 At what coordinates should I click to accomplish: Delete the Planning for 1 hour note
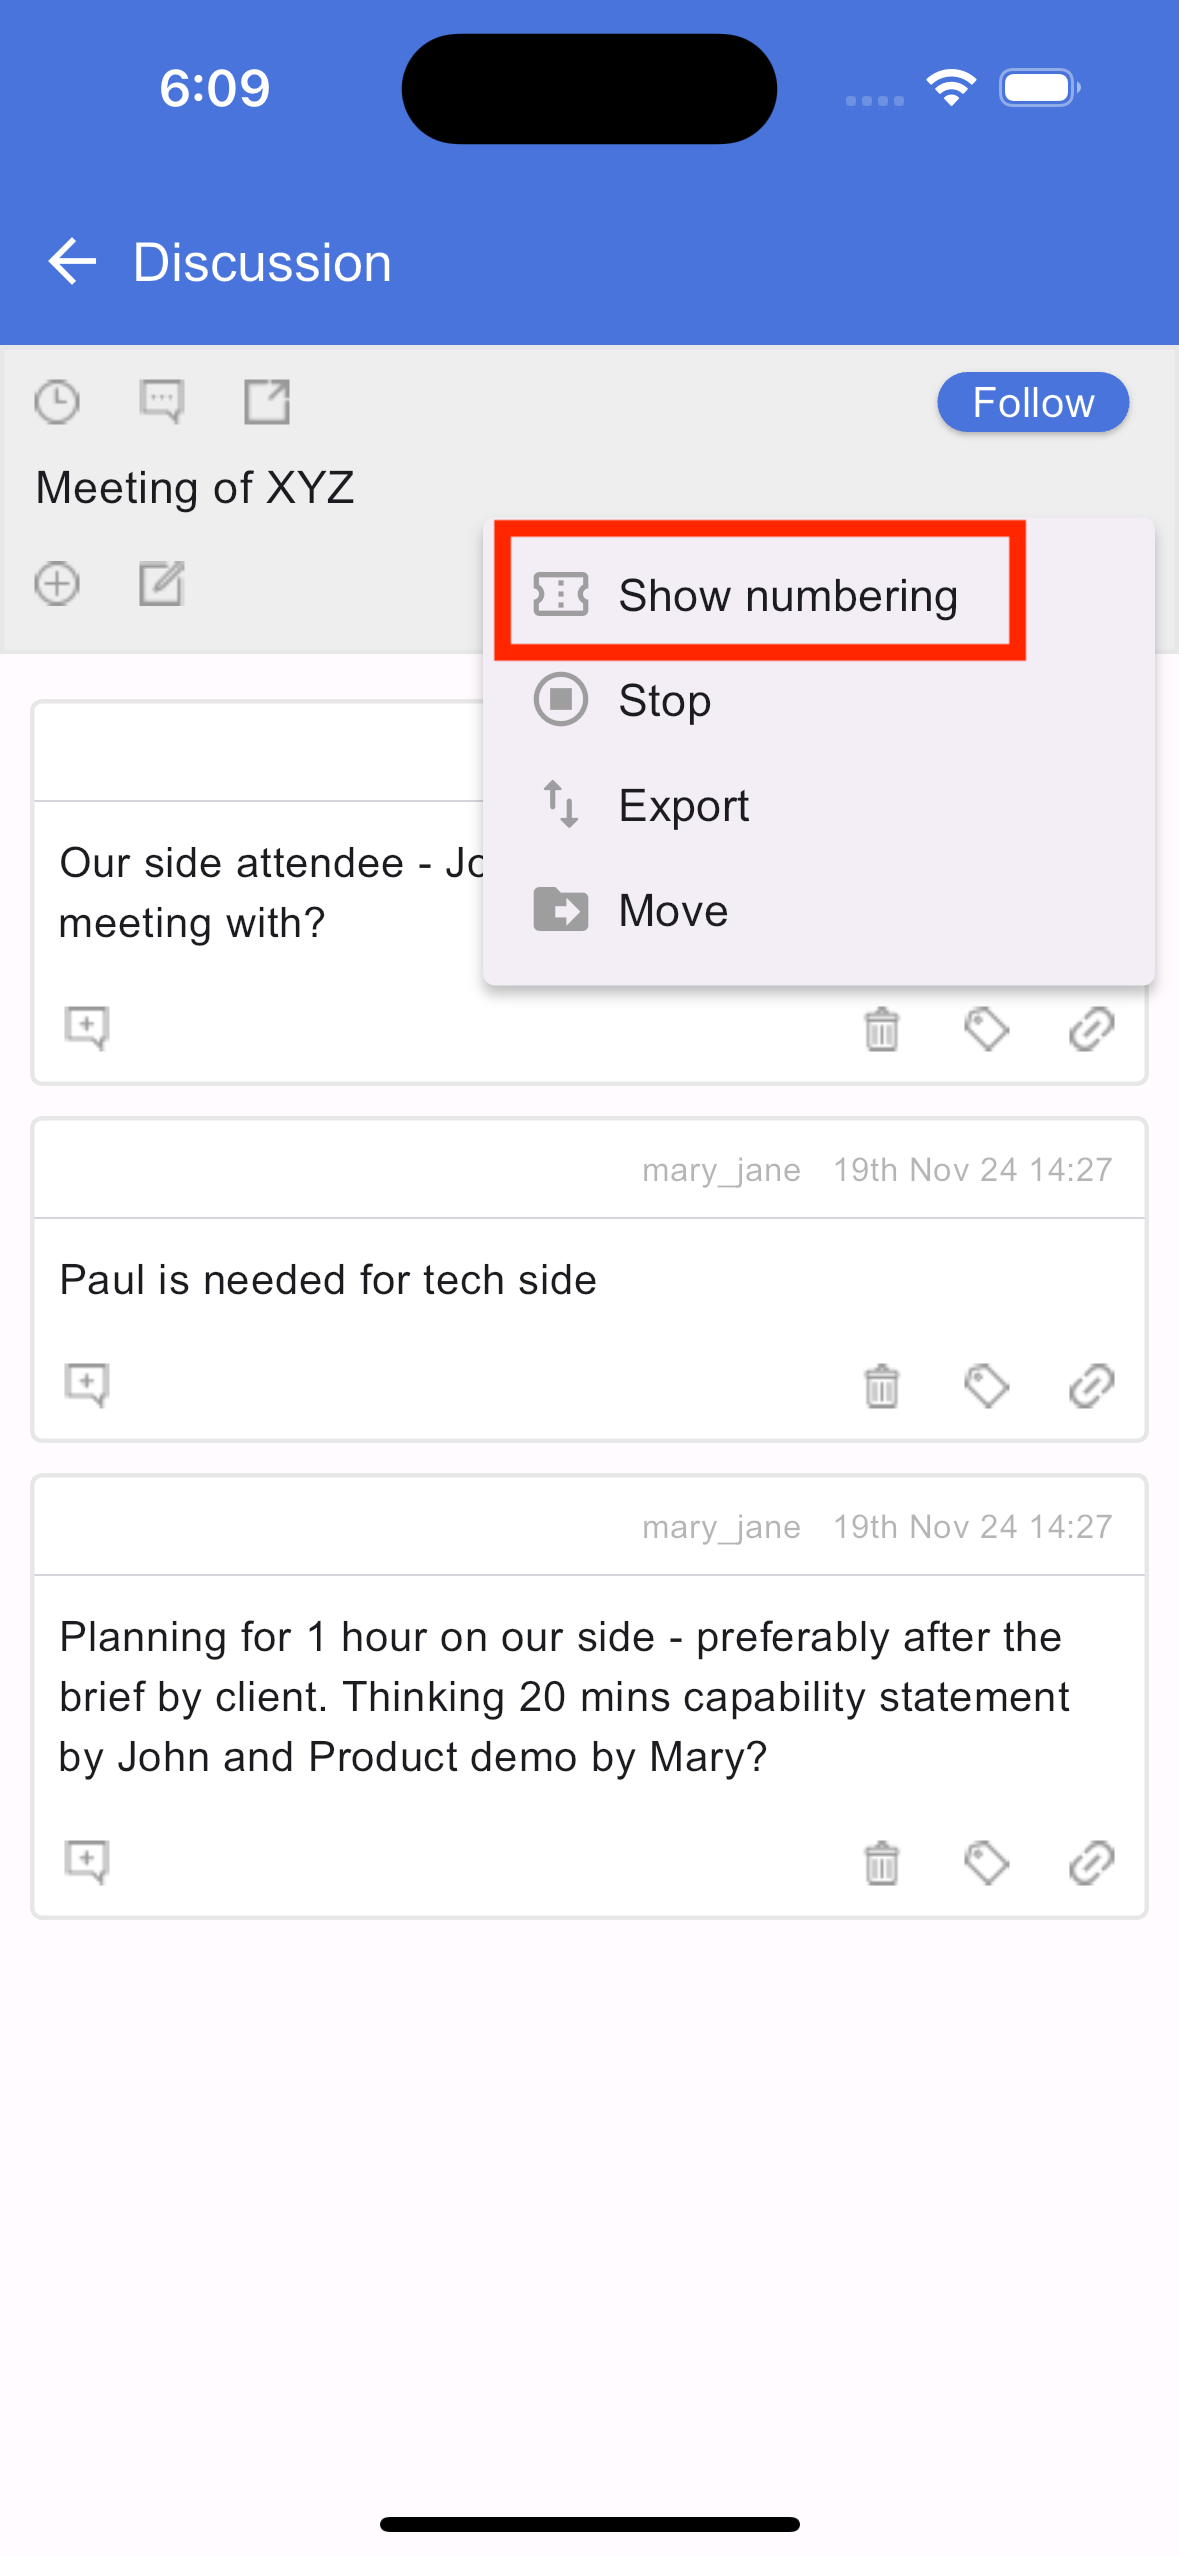point(882,1863)
